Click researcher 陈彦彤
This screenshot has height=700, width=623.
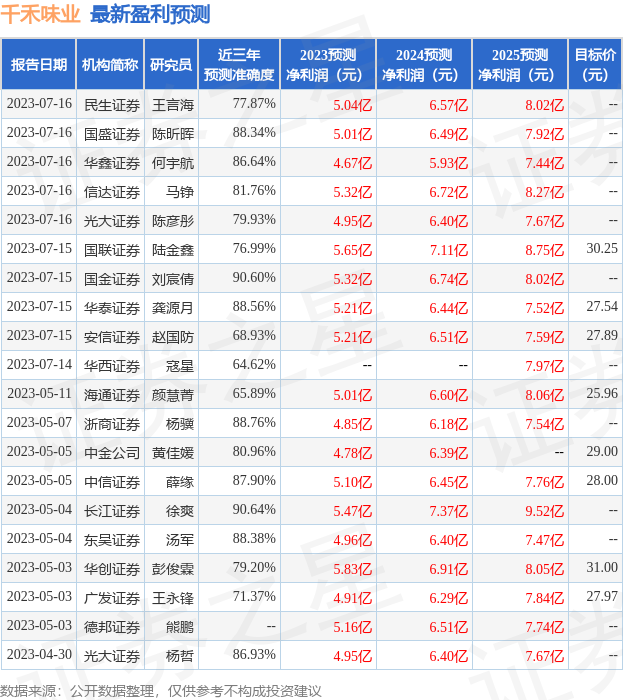click(173, 221)
